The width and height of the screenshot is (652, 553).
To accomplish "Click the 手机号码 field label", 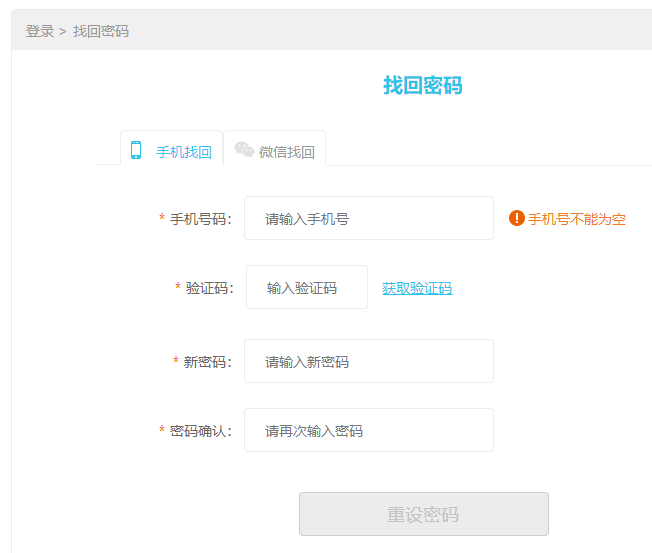I will click(200, 219).
